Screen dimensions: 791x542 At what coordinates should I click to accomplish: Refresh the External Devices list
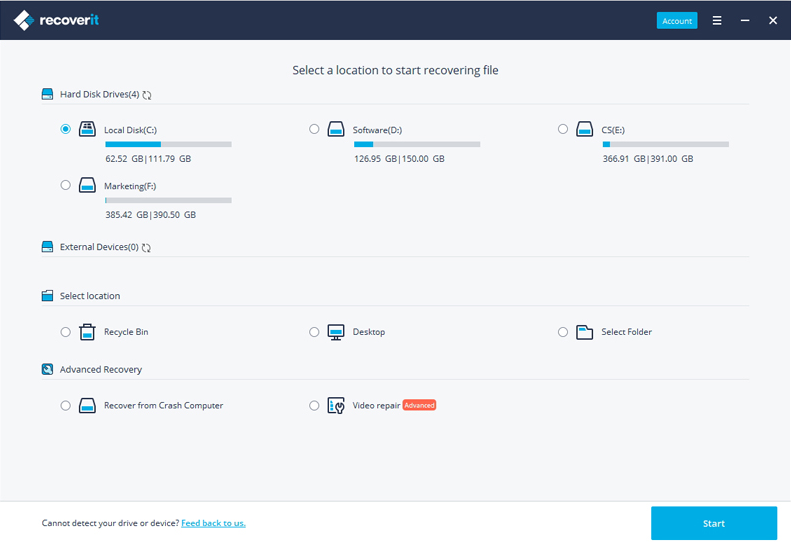(147, 247)
